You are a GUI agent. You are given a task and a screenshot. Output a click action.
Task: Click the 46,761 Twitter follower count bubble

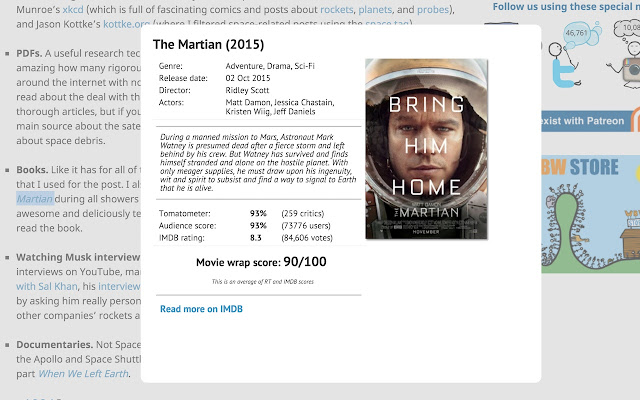click(x=578, y=33)
